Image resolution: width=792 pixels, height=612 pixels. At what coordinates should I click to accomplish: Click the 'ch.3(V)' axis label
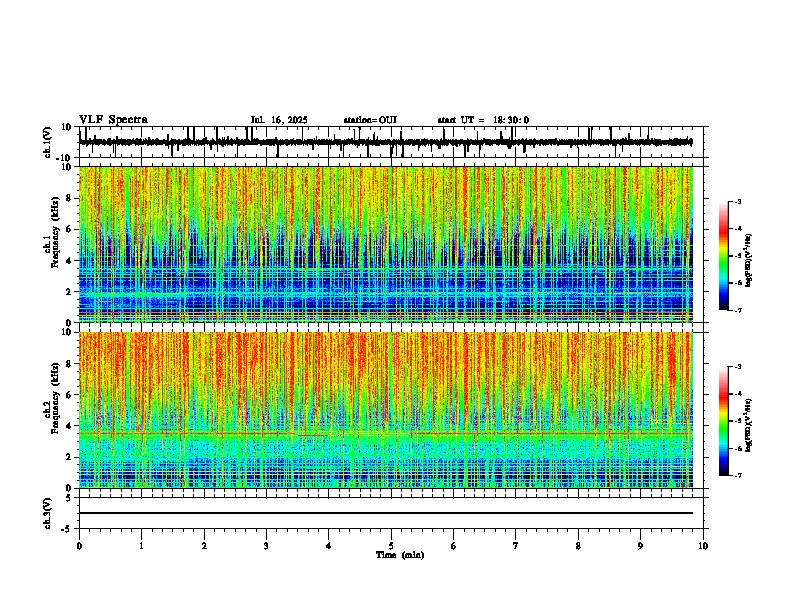[48, 513]
